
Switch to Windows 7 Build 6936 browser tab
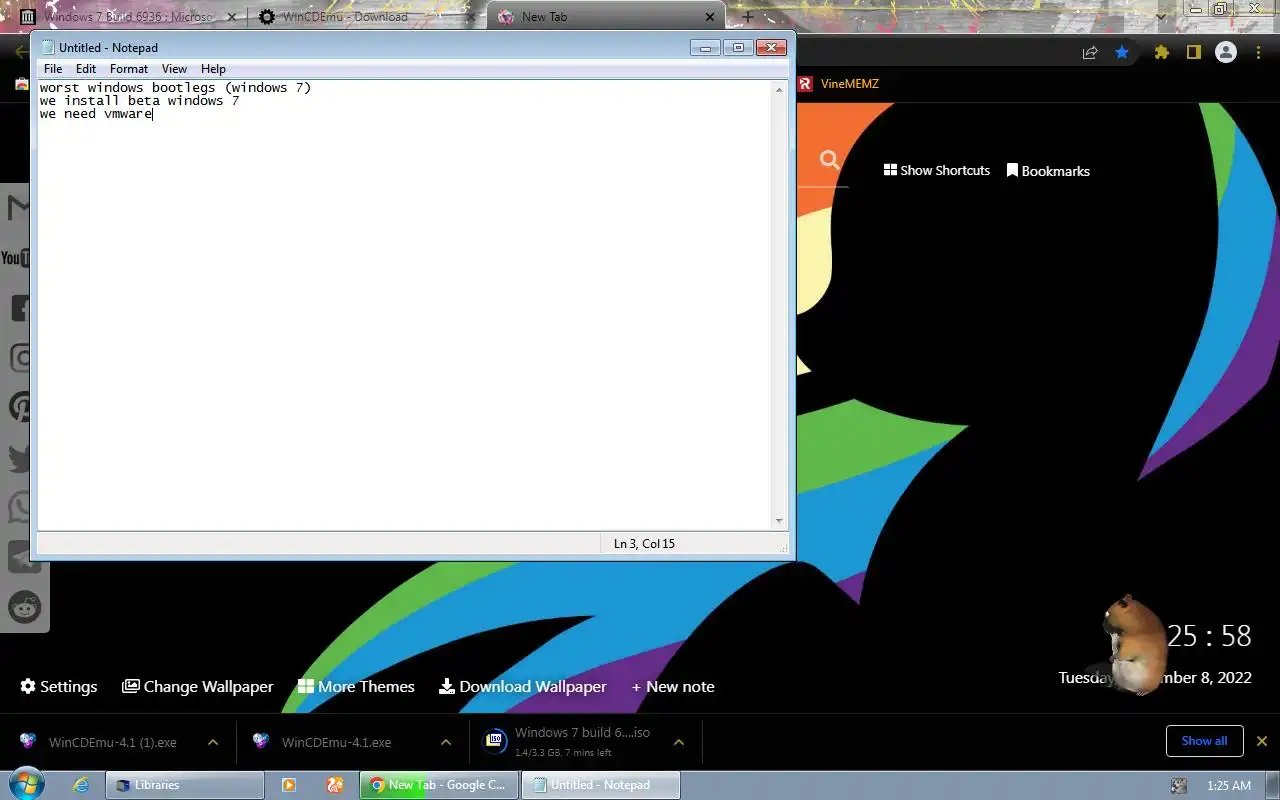point(128,17)
